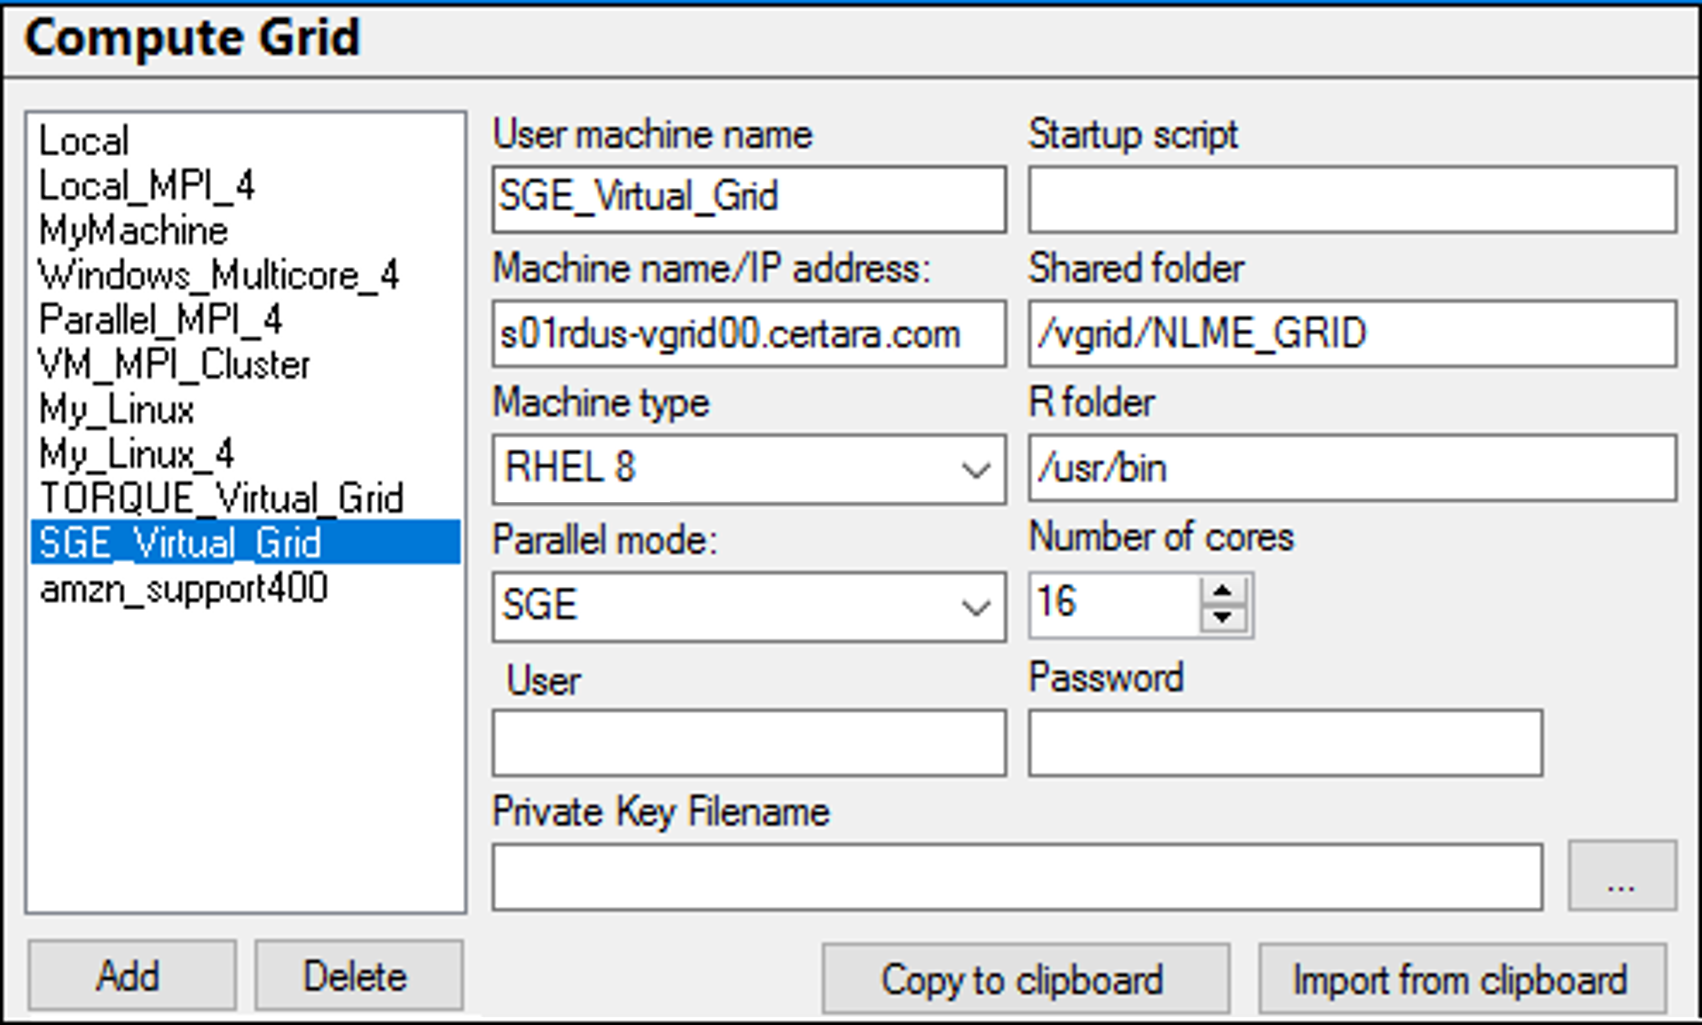Click the Add button
Viewport: 1702px width, 1025px height.
[x=132, y=976]
